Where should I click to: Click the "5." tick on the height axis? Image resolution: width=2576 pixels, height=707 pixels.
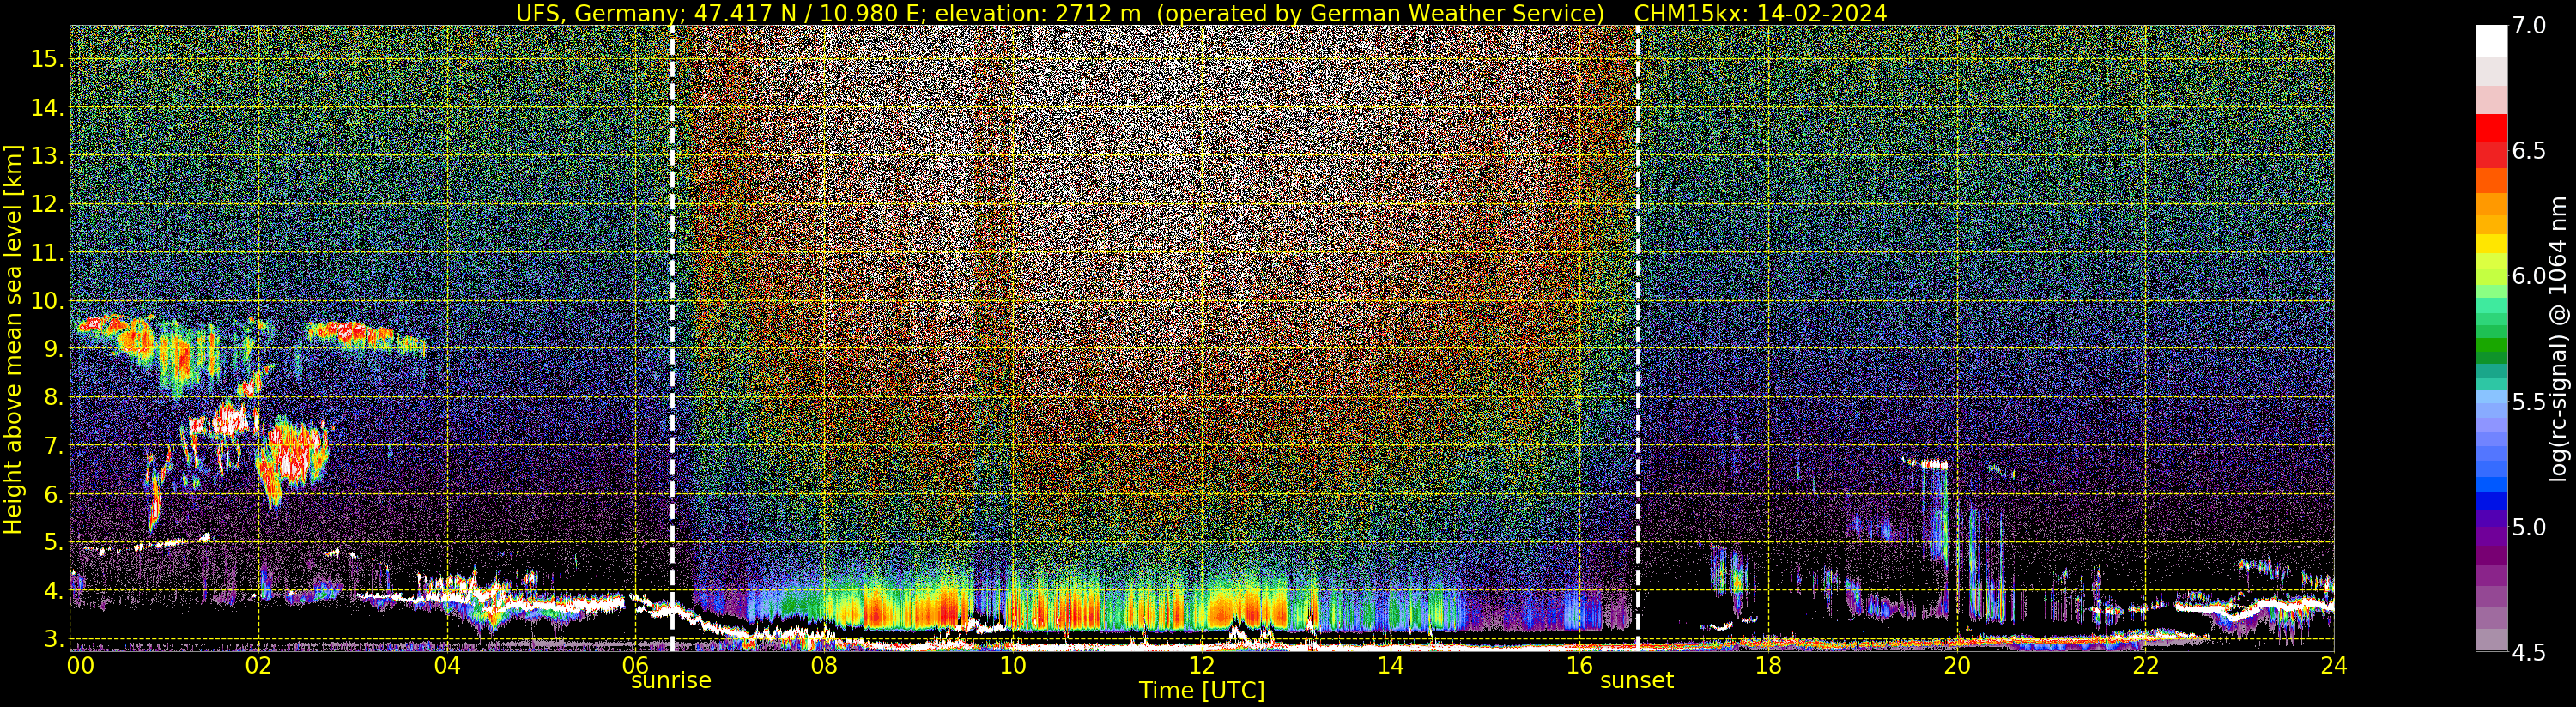coord(53,543)
